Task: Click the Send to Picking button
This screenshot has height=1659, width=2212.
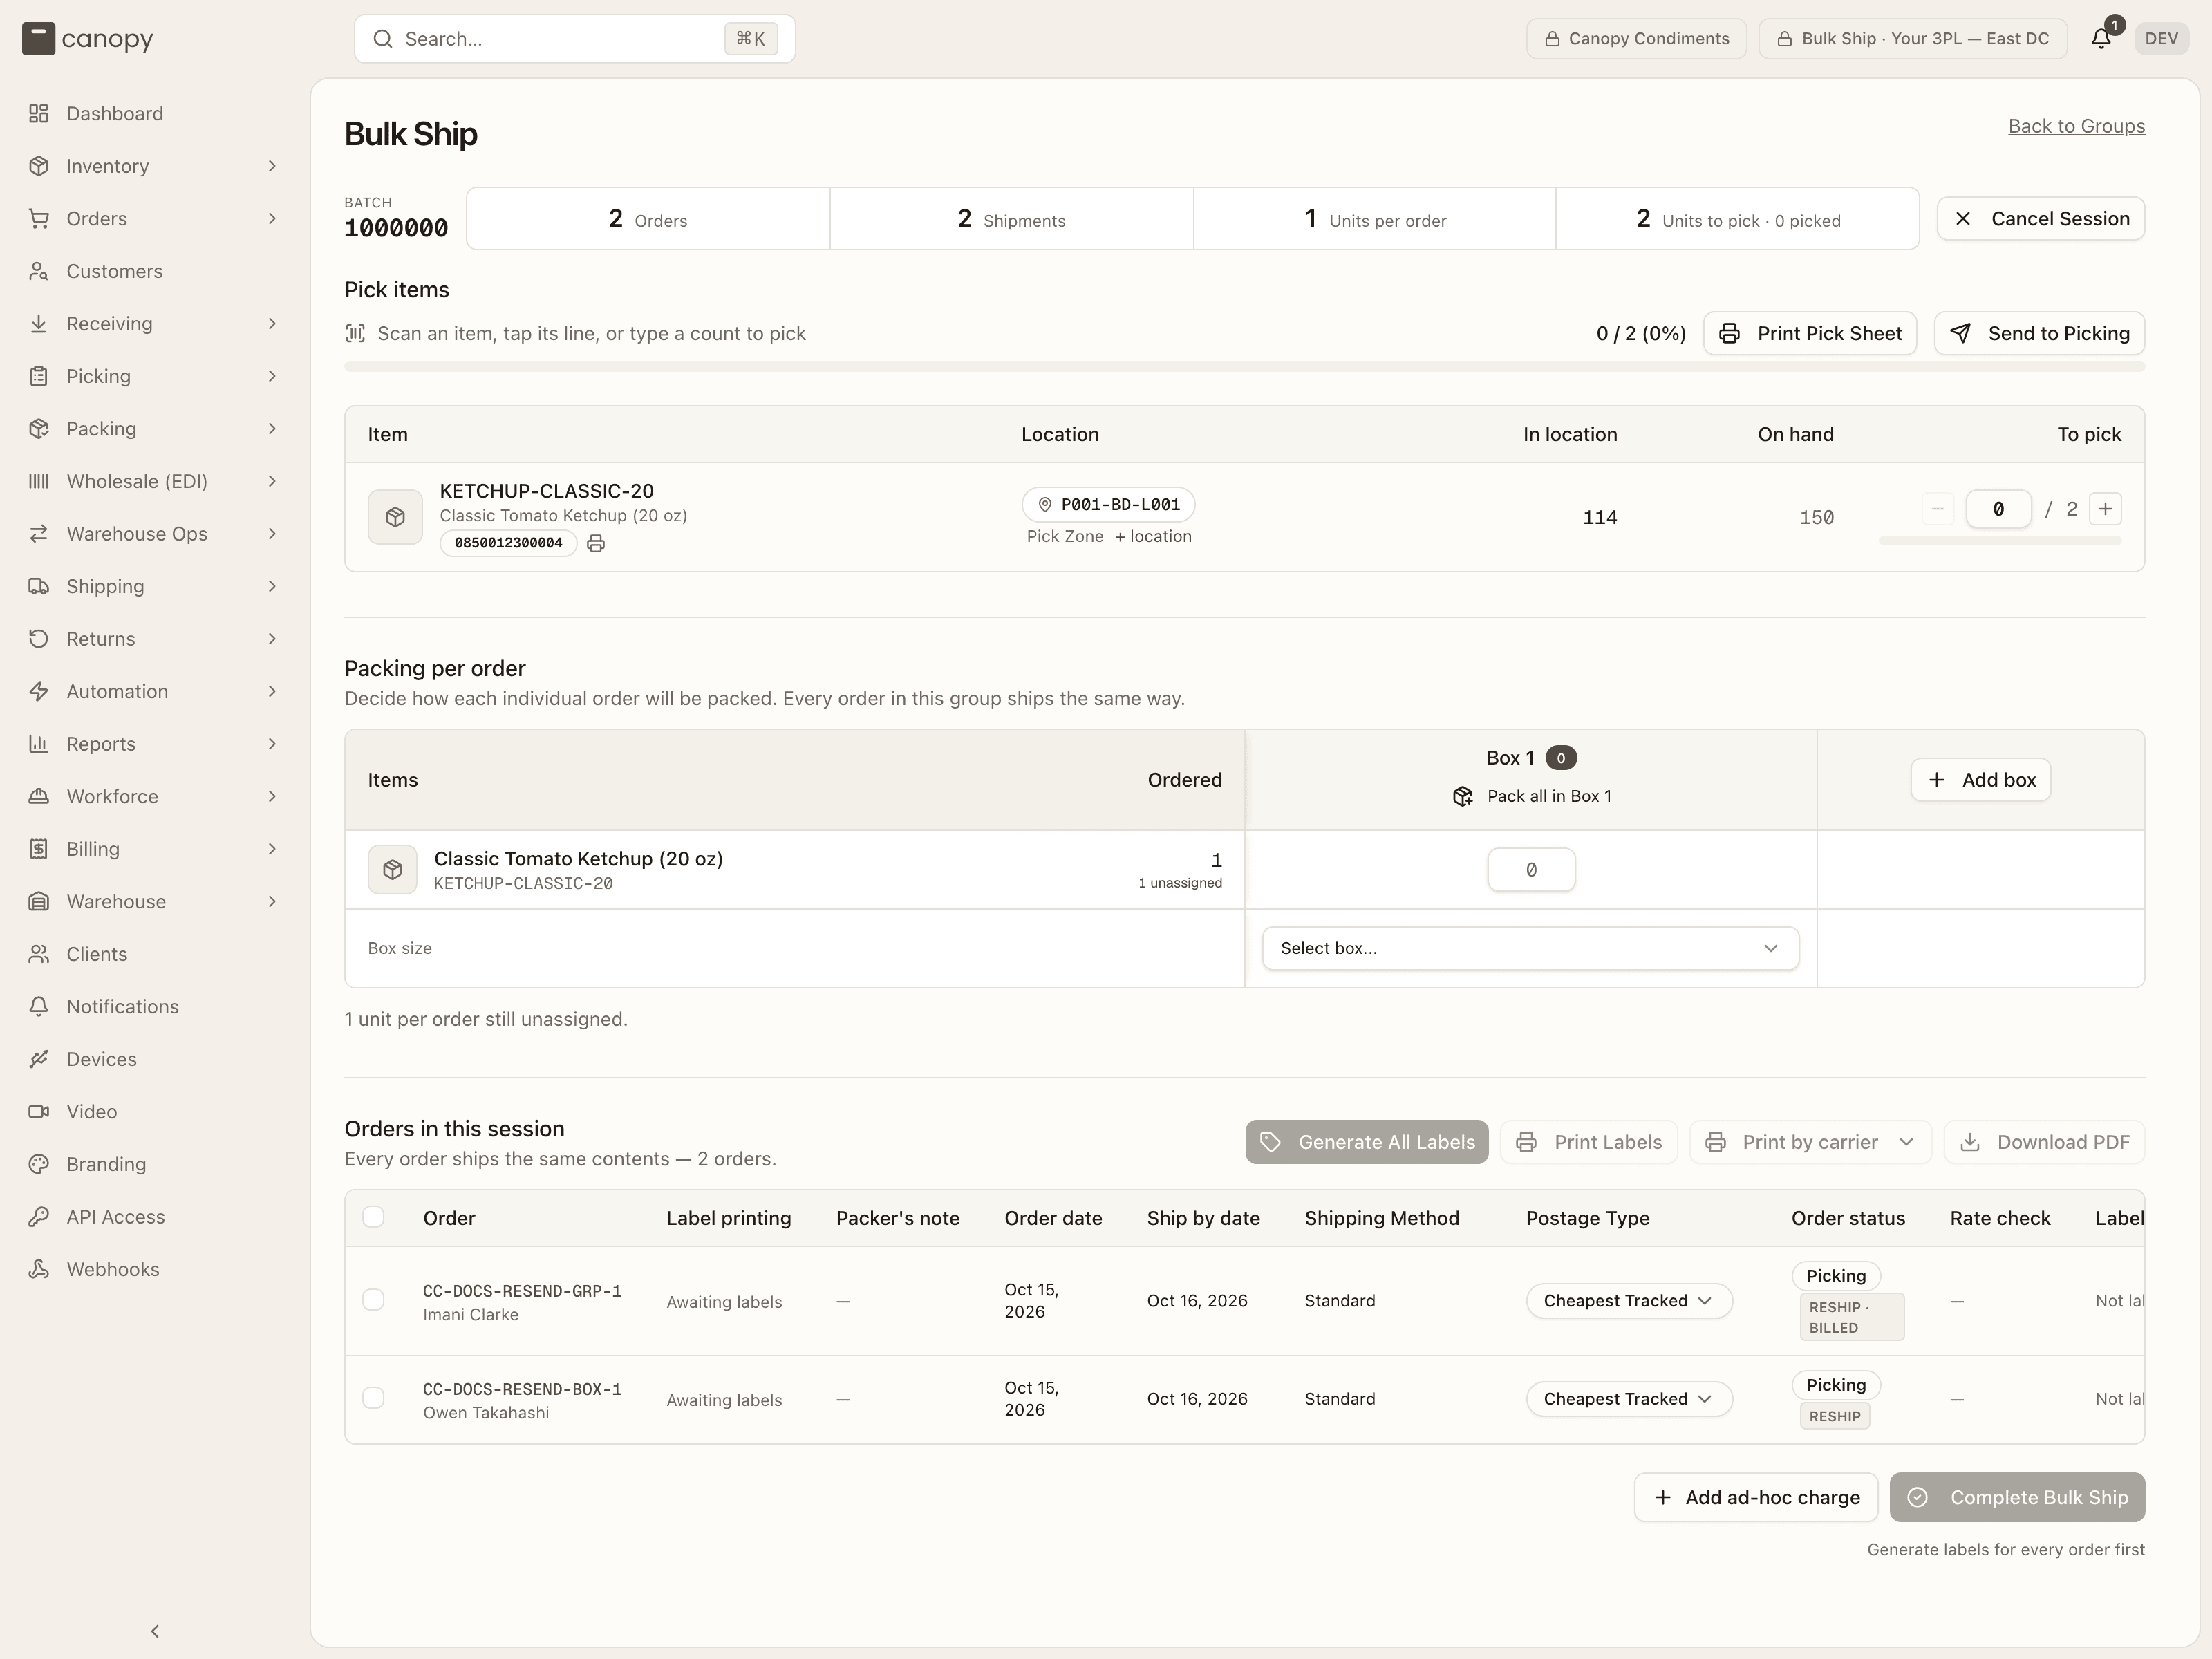Action: [2039, 333]
